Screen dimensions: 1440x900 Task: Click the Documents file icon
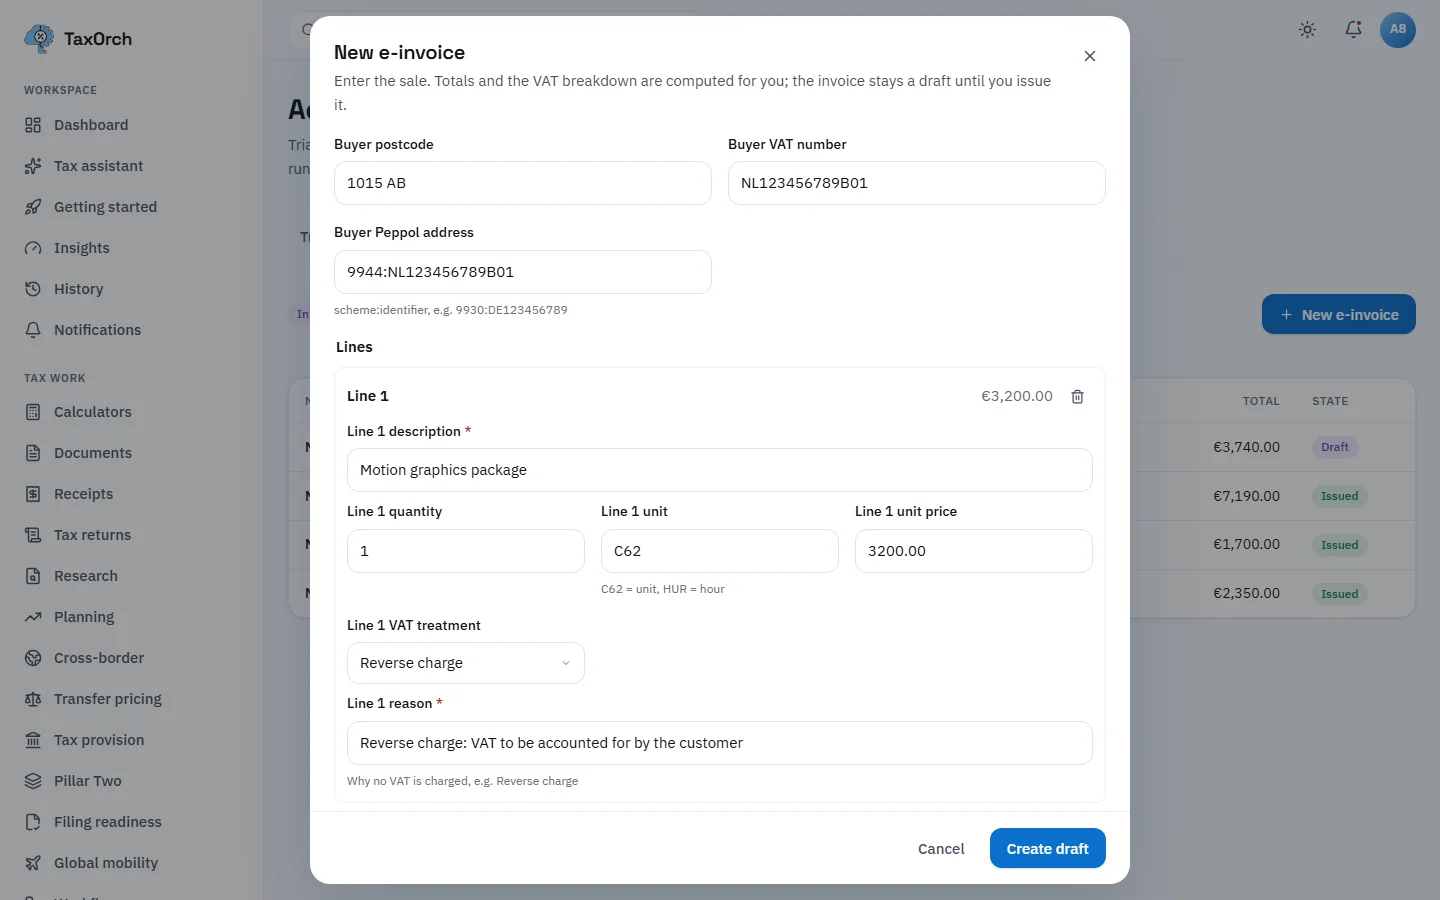pyautogui.click(x=33, y=453)
